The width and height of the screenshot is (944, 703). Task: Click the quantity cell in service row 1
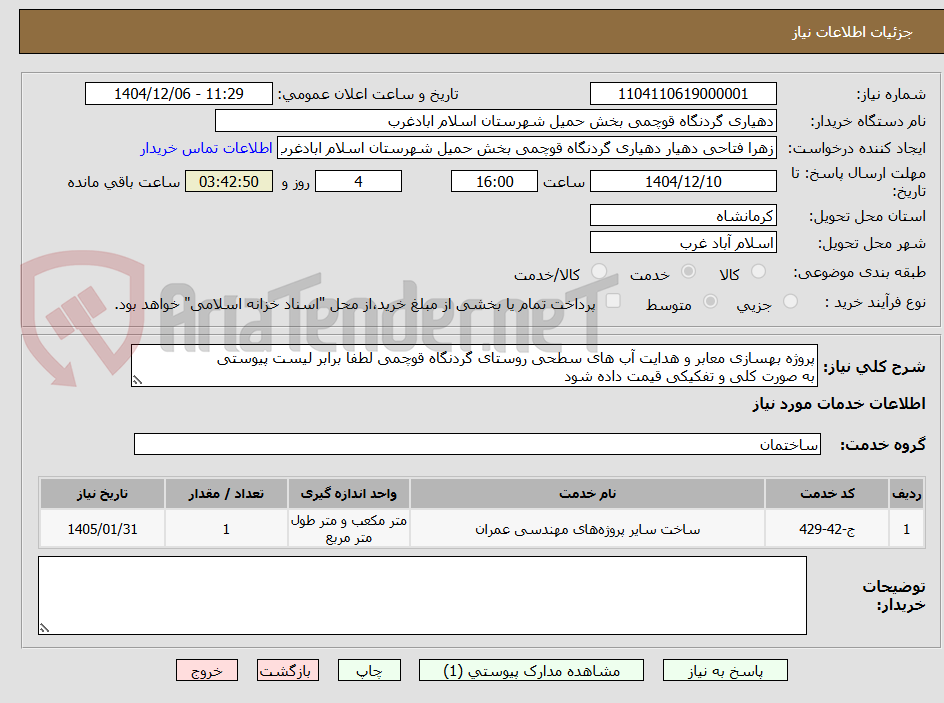(226, 529)
